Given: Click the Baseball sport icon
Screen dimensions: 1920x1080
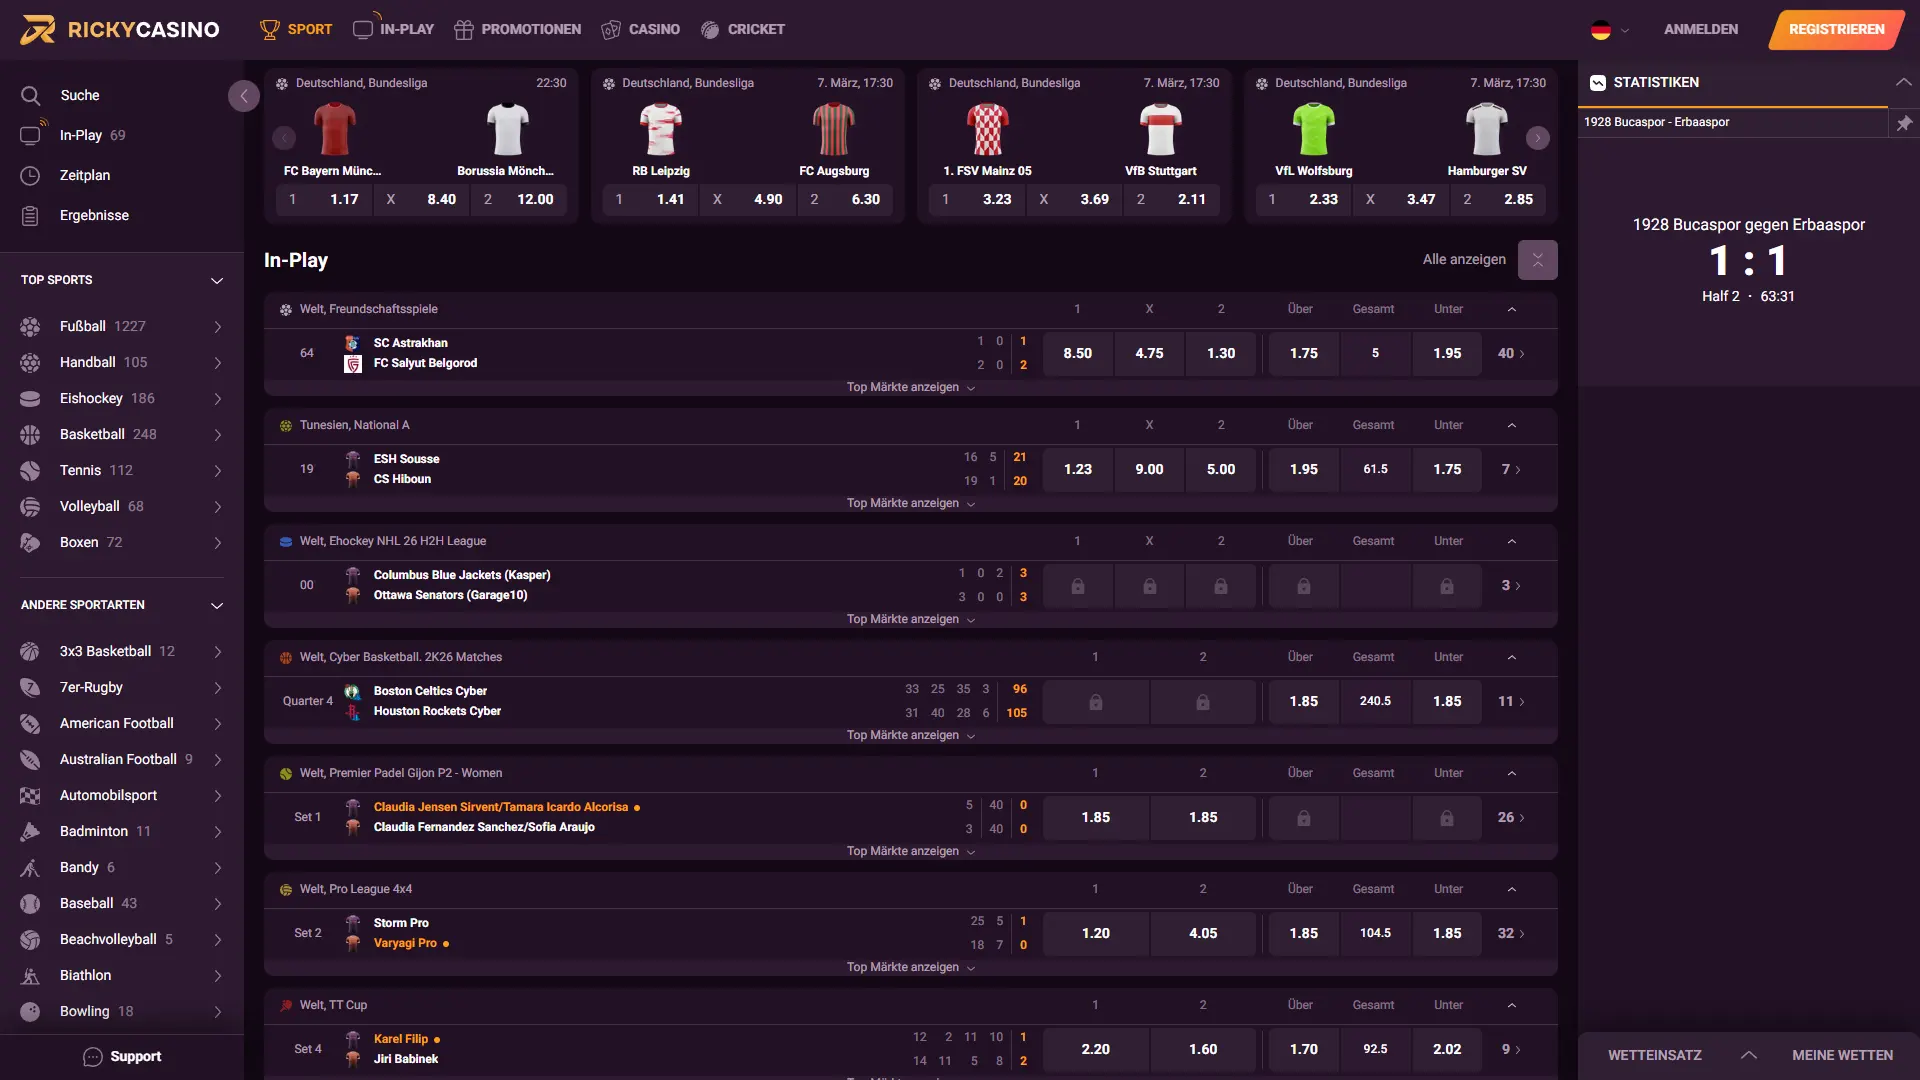Looking at the screenshot, I should click(31, 903).
